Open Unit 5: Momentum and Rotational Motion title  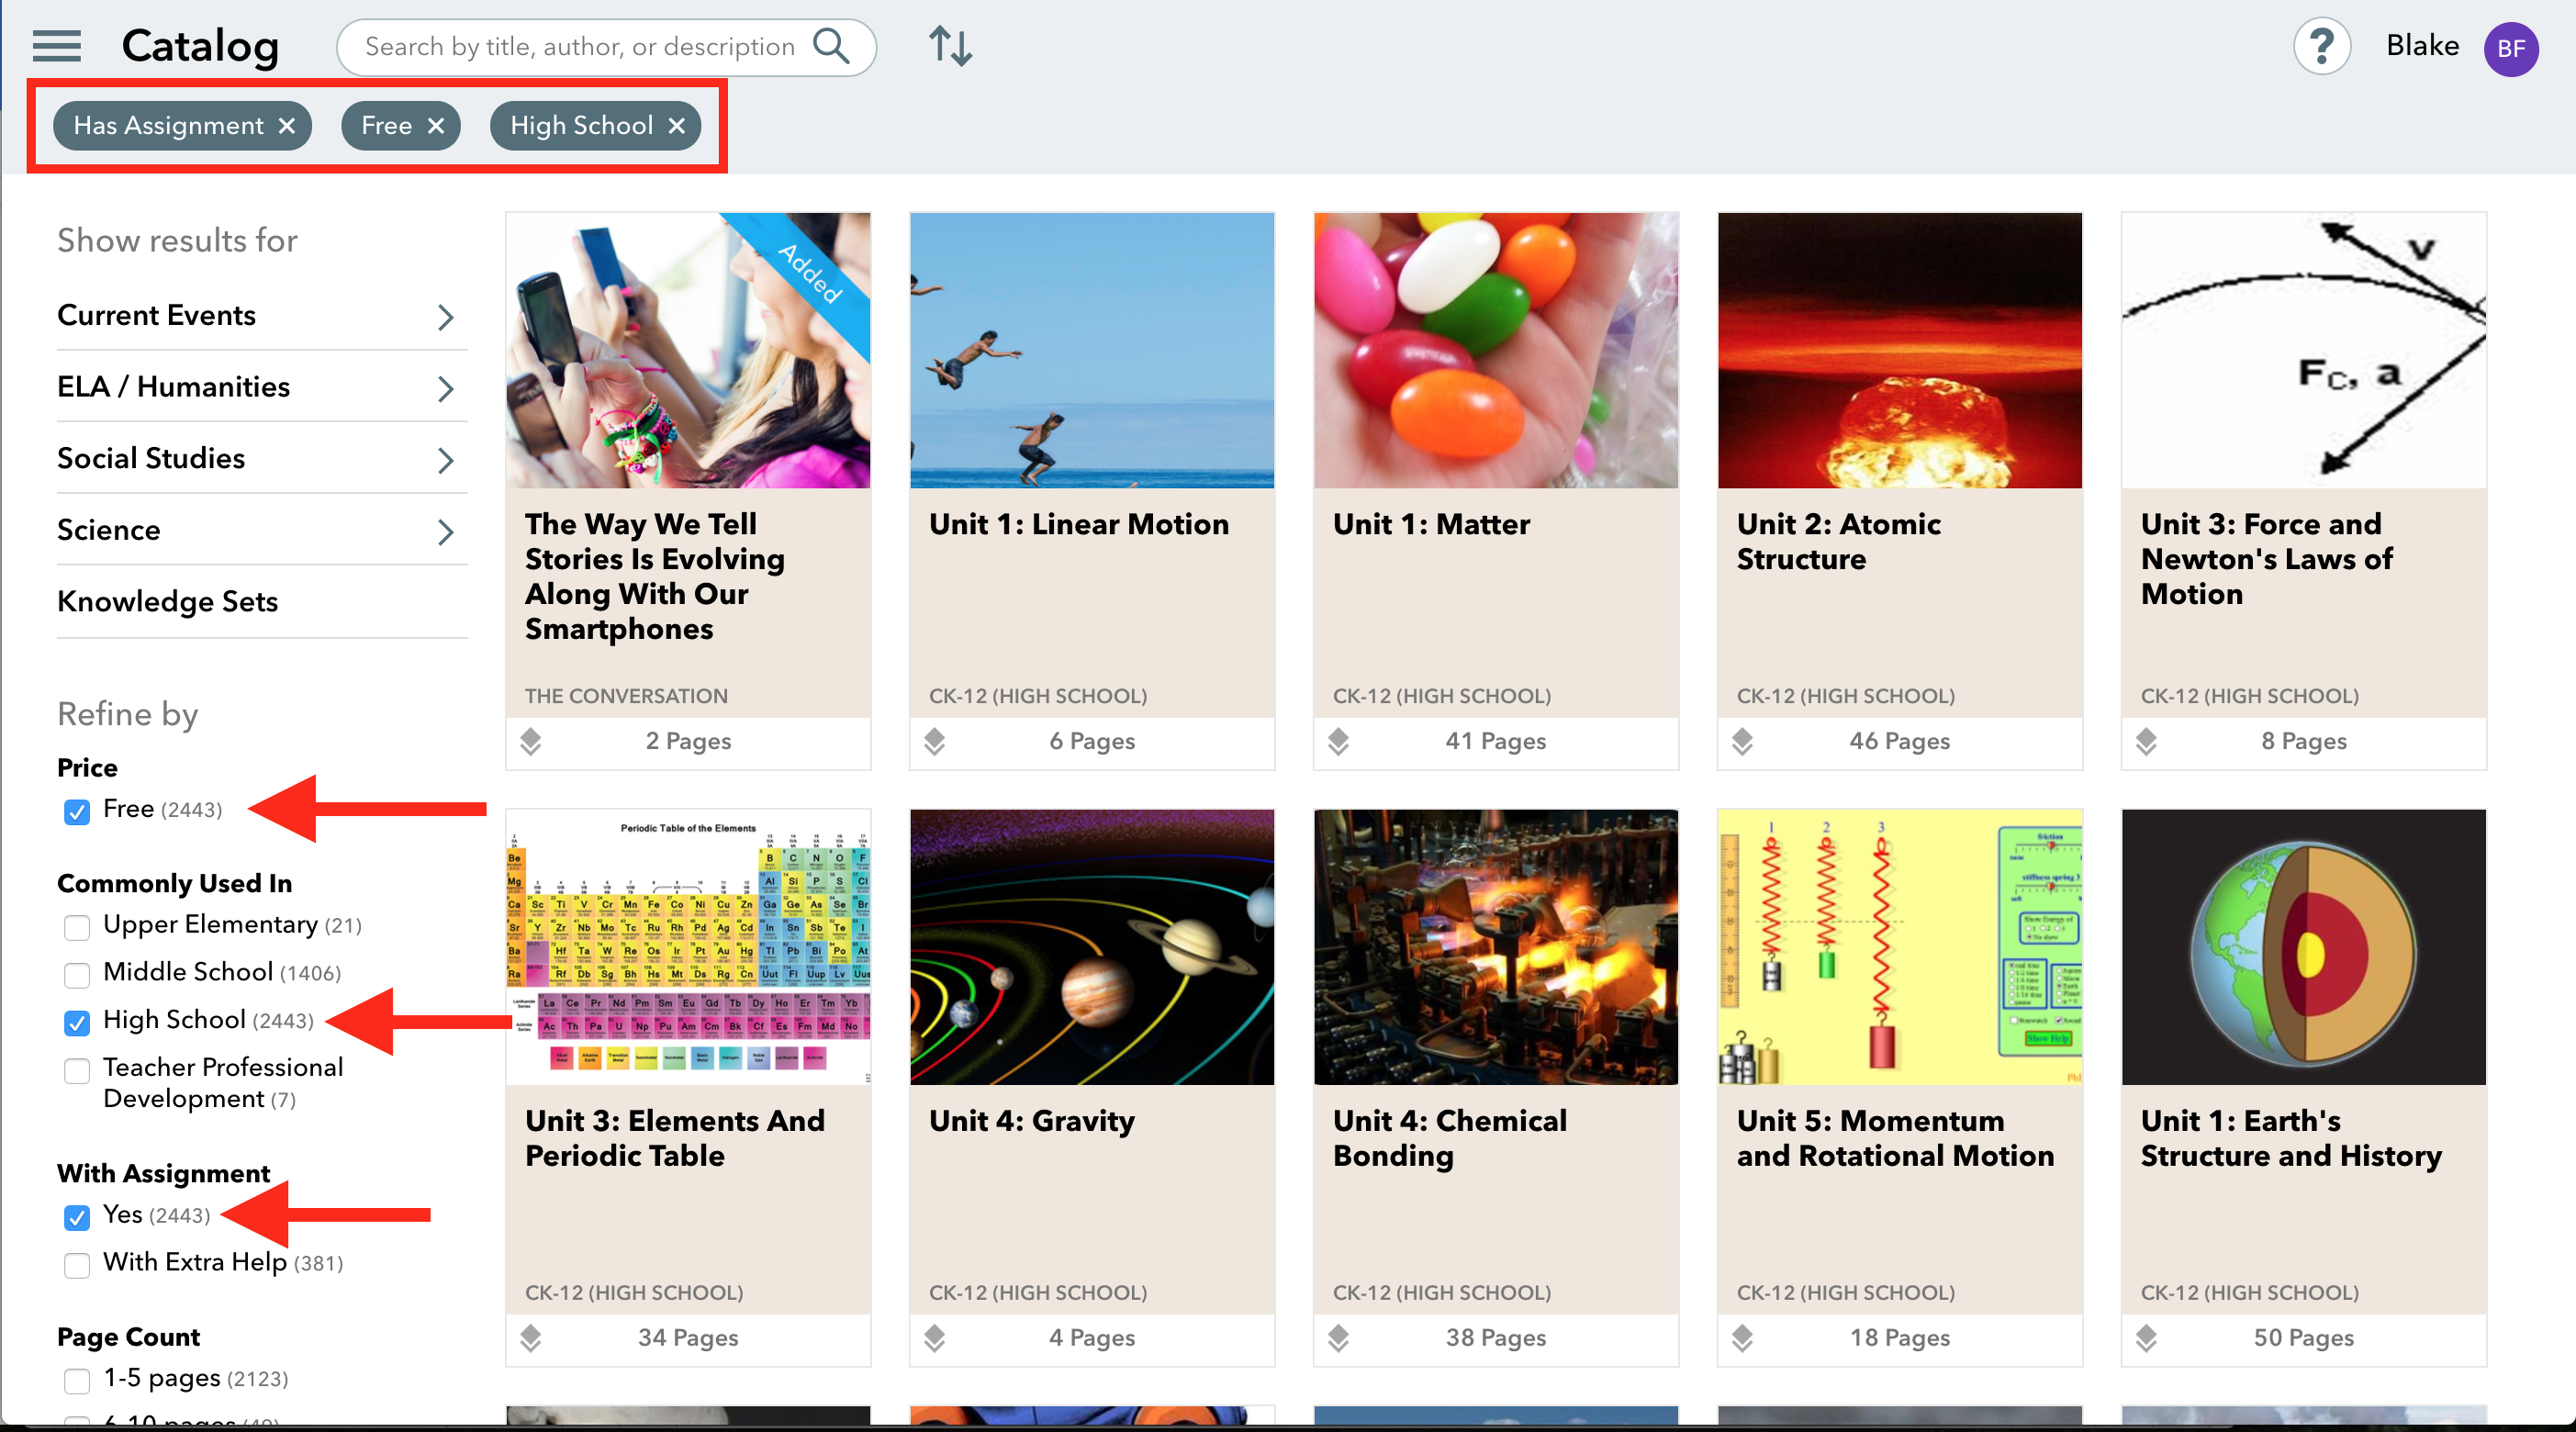pos(1895,1138)
